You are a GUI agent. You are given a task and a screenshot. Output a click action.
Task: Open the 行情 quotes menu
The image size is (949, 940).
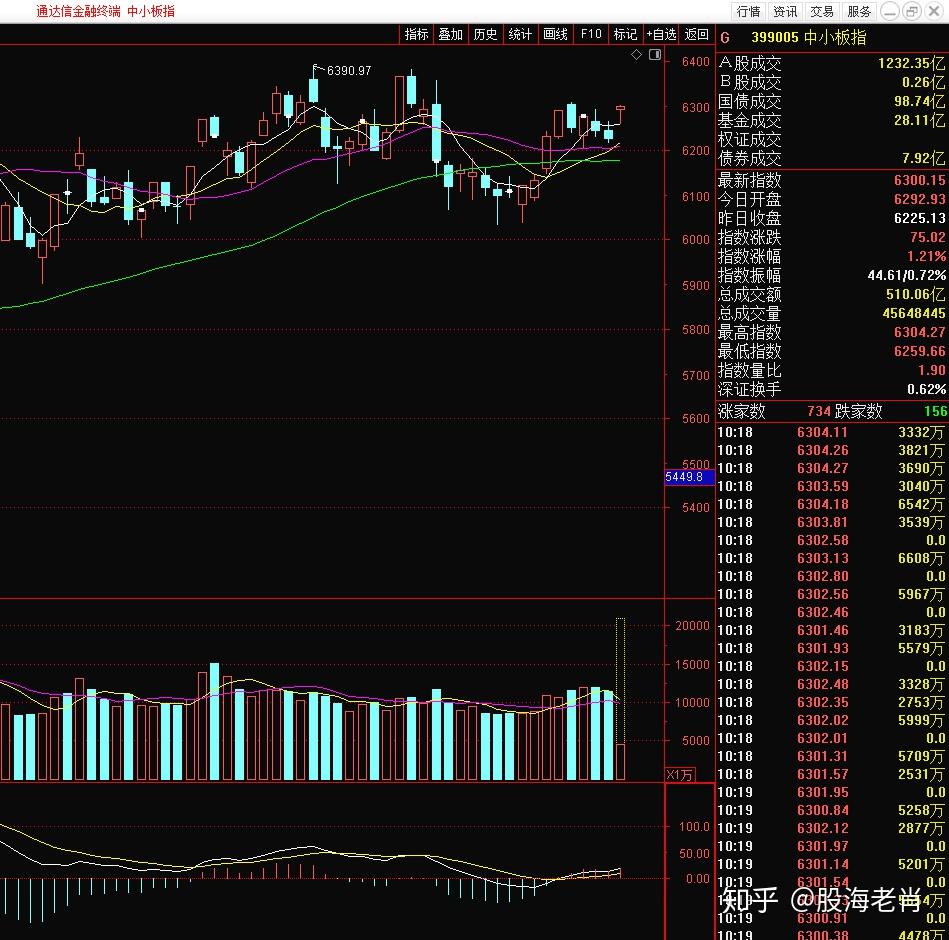tap(749, 12)
